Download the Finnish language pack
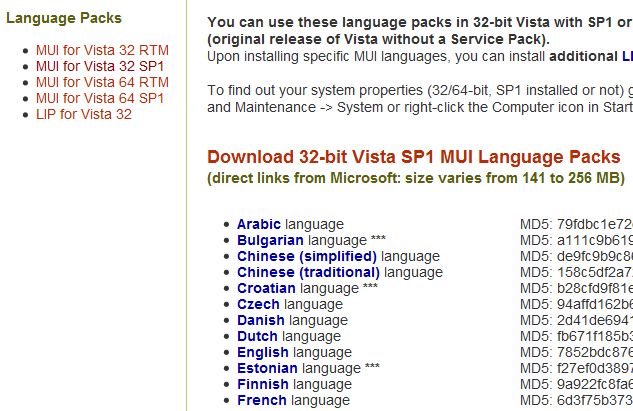Screen dimensions: 633x411 point(262,384)
